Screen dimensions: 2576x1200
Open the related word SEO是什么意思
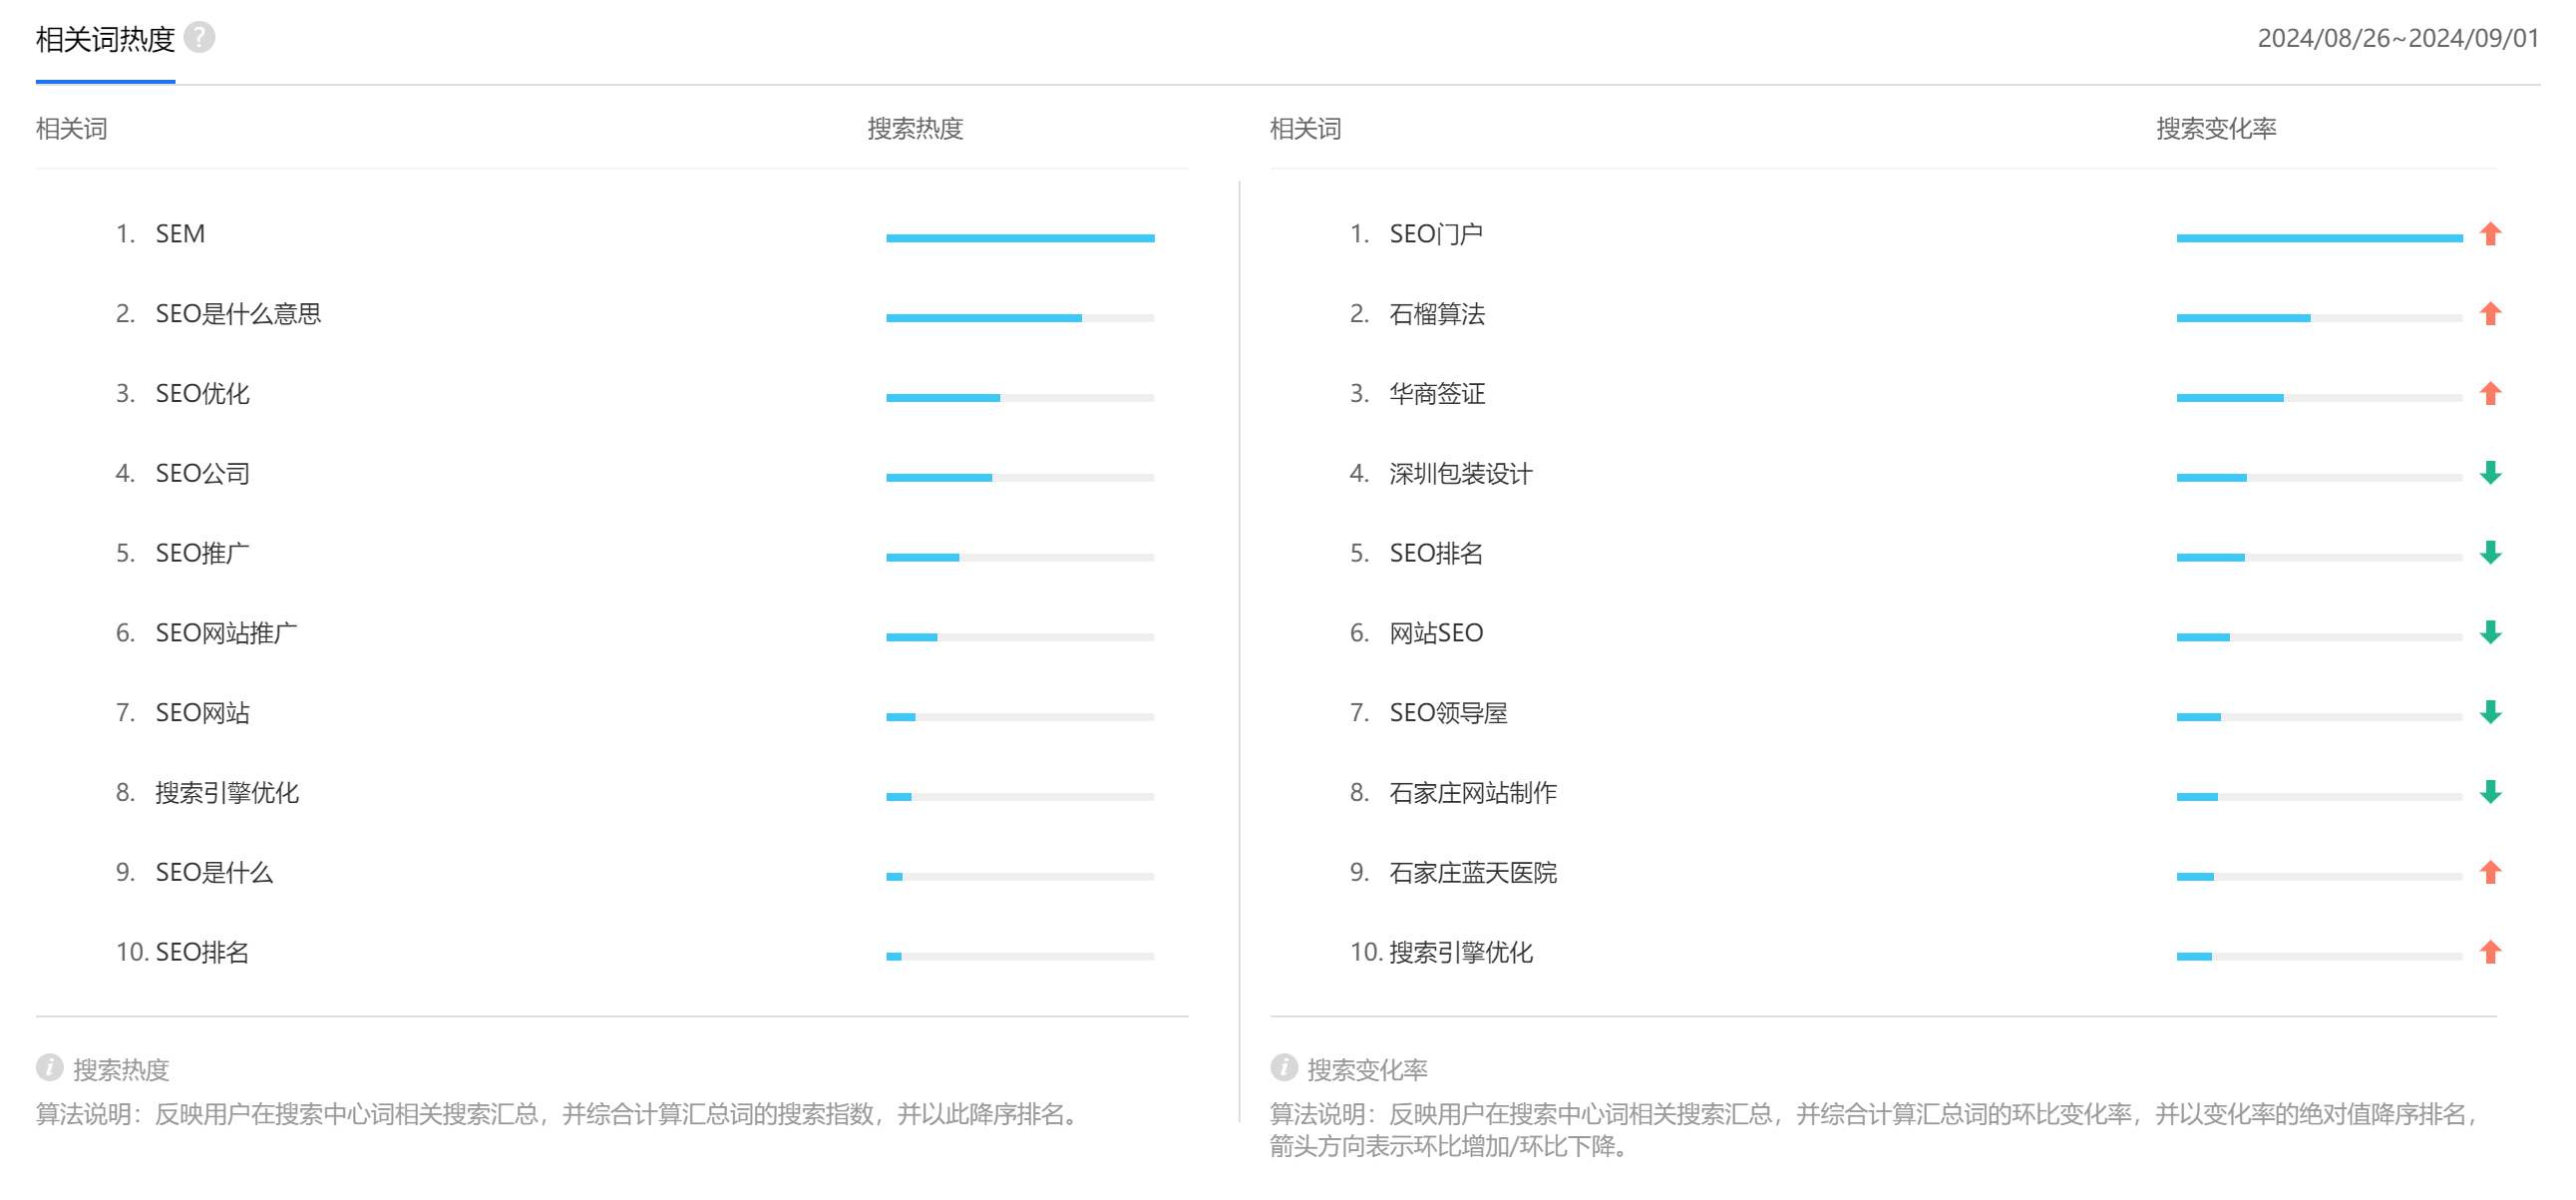pos(238,314)
